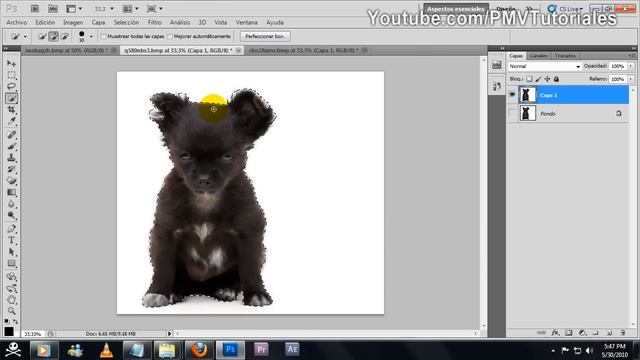Delete layer with trash icon
This screenshot has width=640, height=360.
click(622, 333)
